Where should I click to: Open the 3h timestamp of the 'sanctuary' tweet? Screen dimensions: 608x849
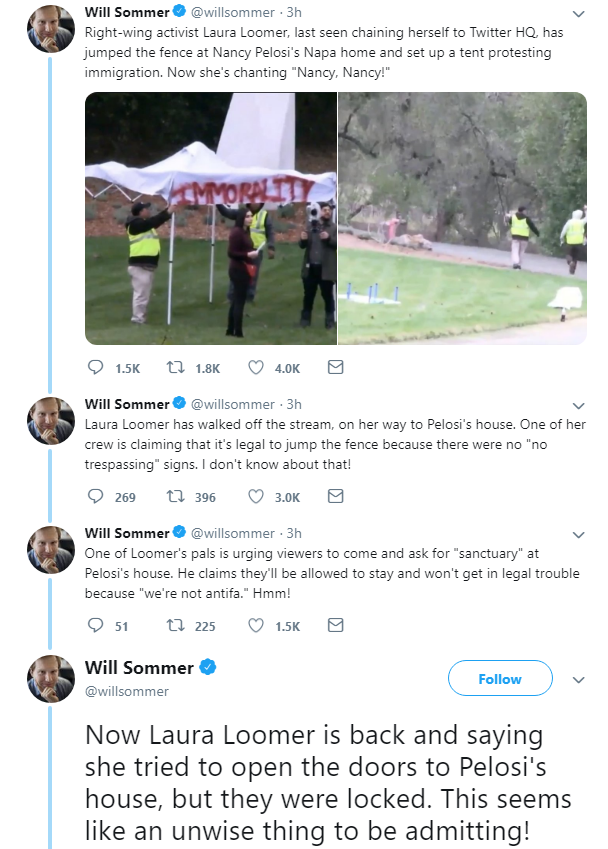294,533
